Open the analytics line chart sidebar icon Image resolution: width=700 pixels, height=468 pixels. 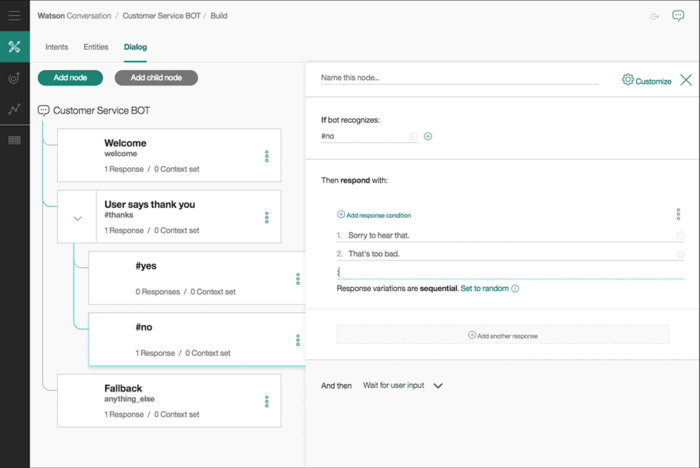pyautogui.click(x=14, y=109)
